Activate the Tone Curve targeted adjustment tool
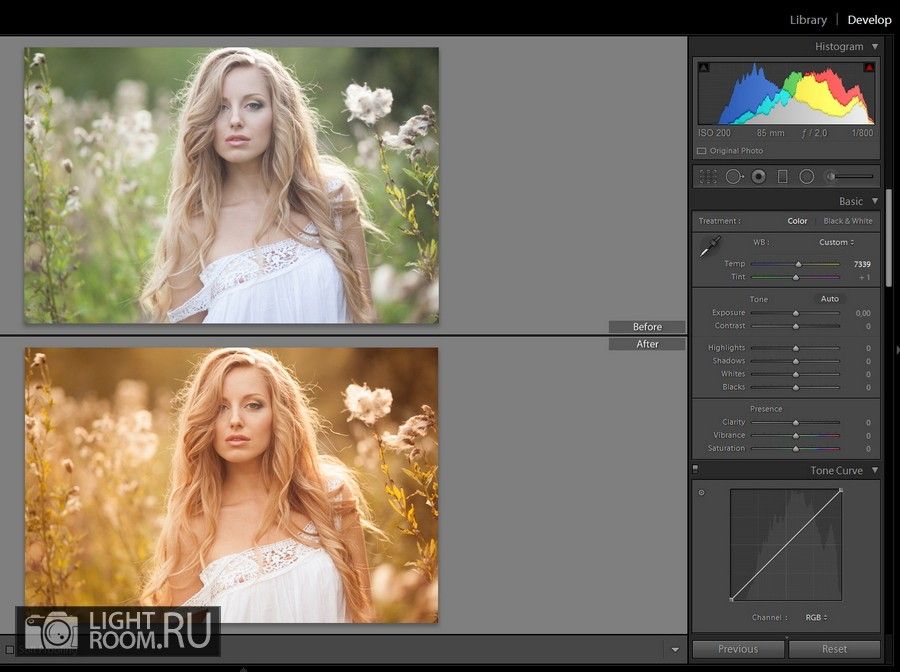The width and height of the screenshot is (900, 672). pyautogui.click(x=701, y=492)
